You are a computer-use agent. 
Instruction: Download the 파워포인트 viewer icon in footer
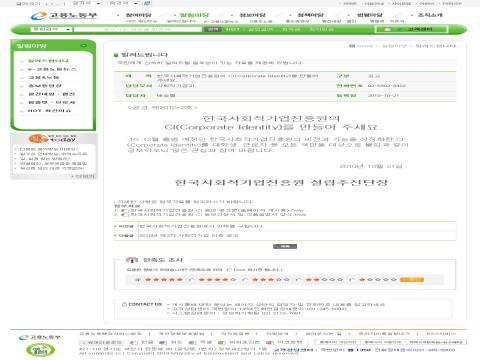click(x=222, y=342)
